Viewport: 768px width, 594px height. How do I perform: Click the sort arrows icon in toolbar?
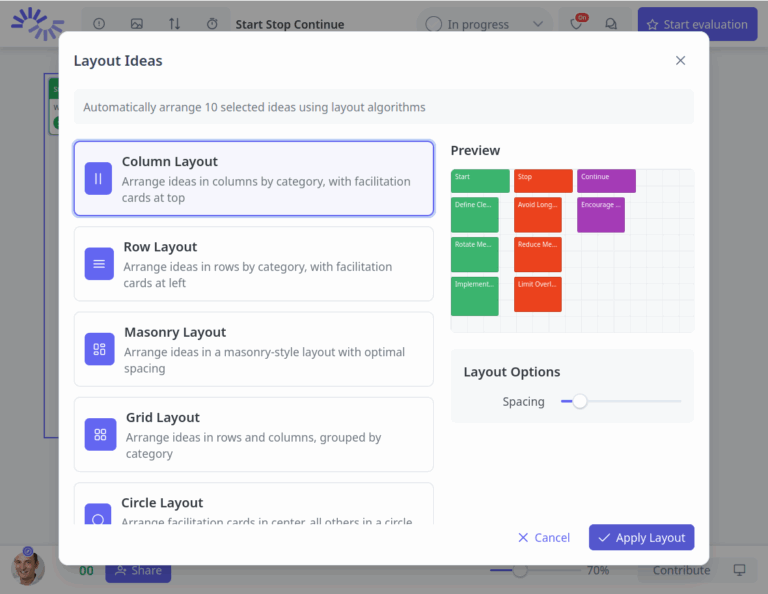click(175, 24)
